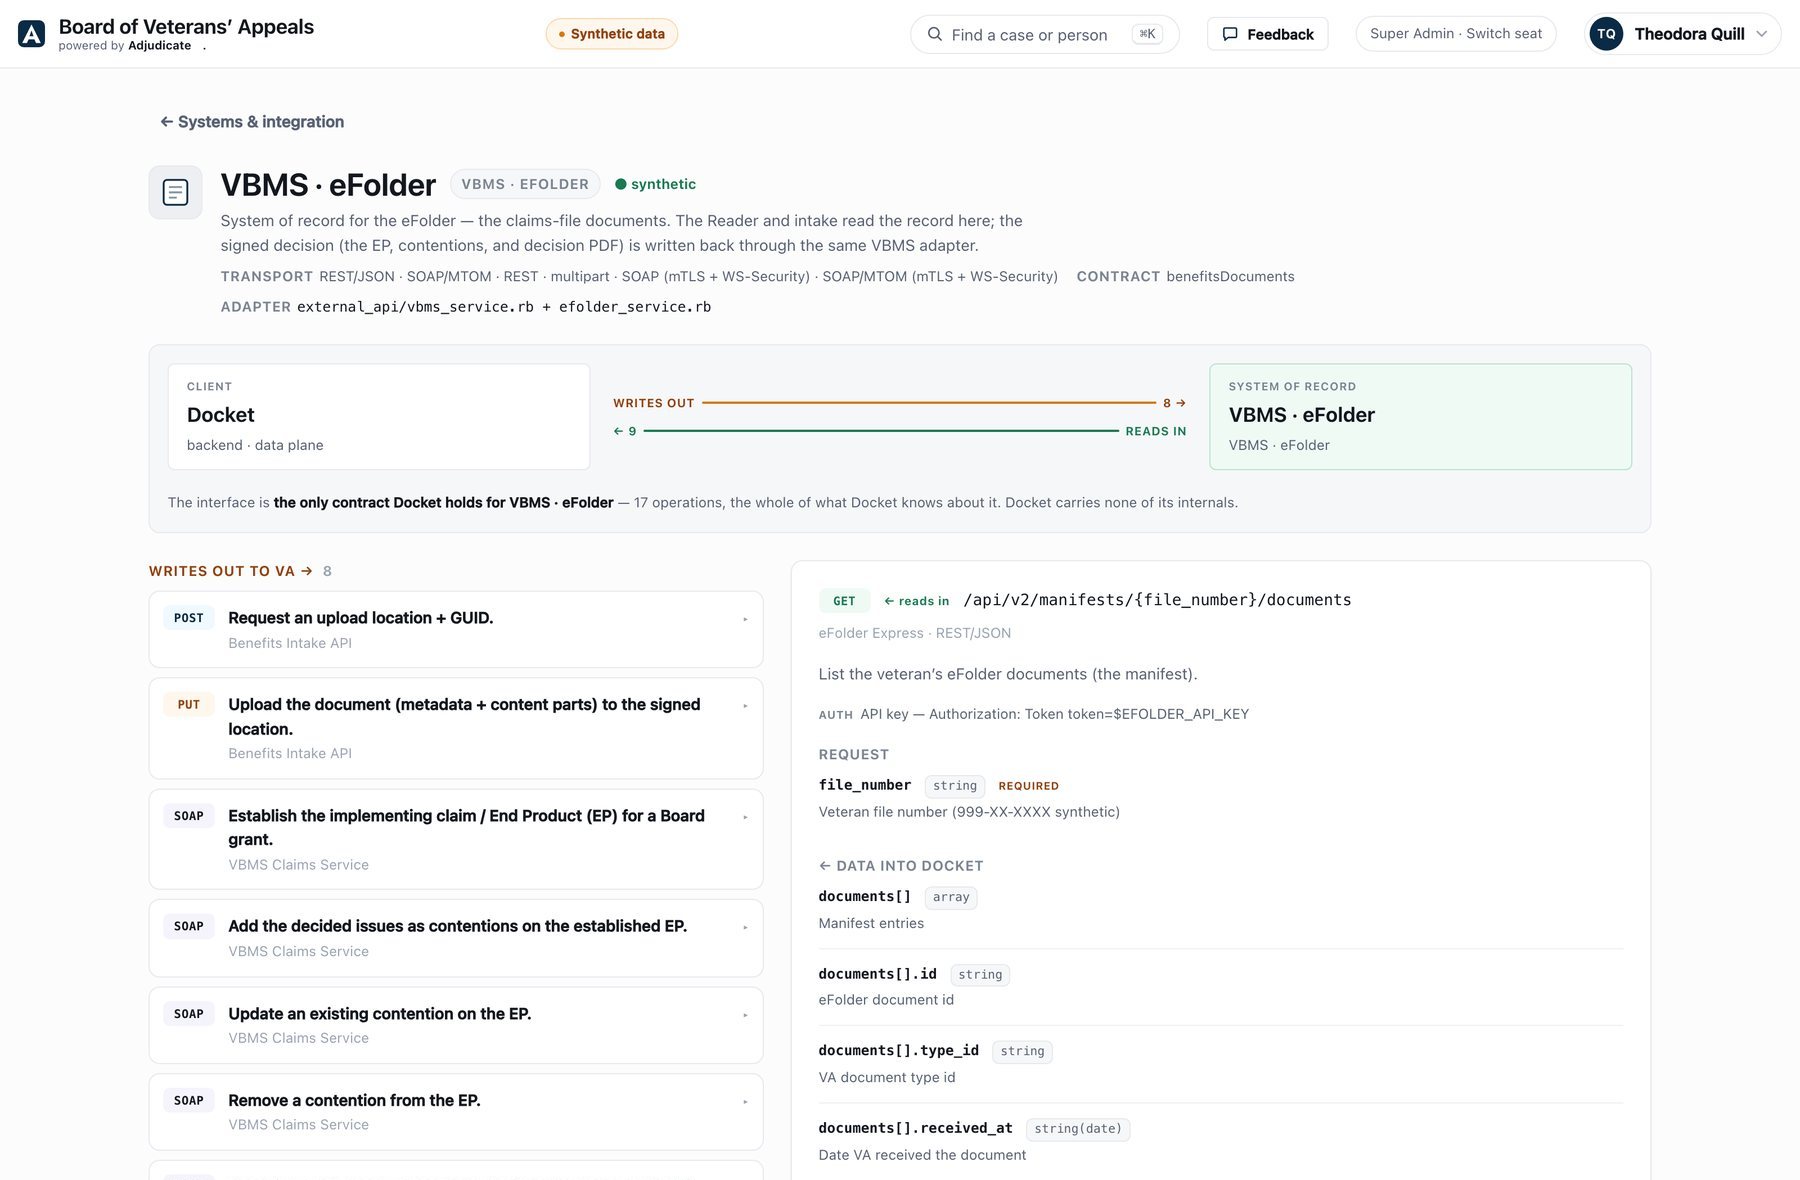1800x1180 pixels.
Task: Expand Establish implementing claim row chevron
Action: (745, 817)
